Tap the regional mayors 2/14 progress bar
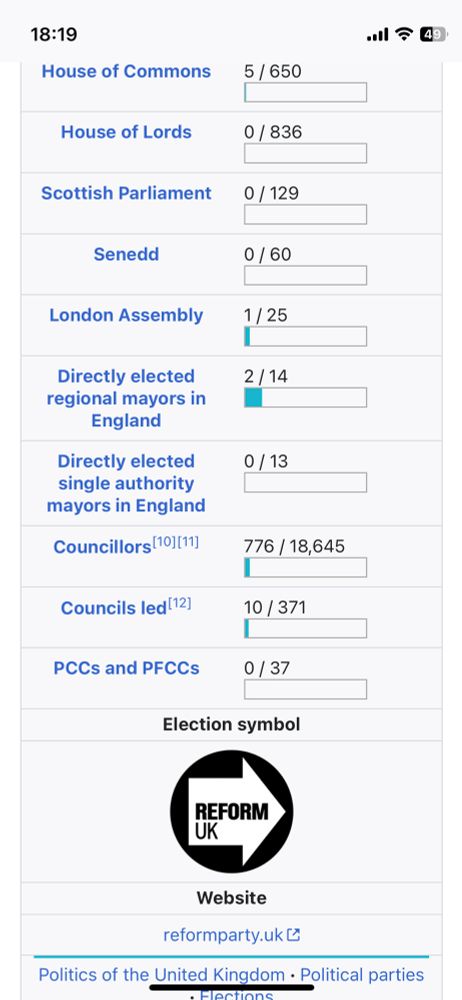 pos(305,397)
